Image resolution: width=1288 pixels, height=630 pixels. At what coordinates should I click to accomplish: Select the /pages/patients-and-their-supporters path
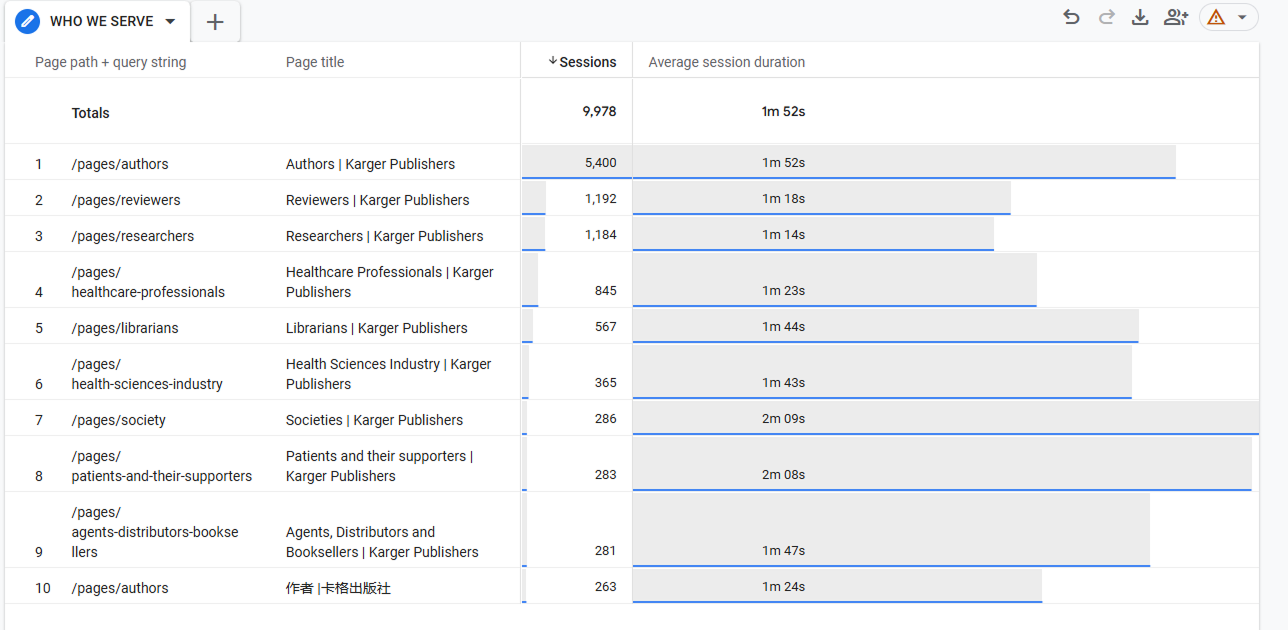161,466
